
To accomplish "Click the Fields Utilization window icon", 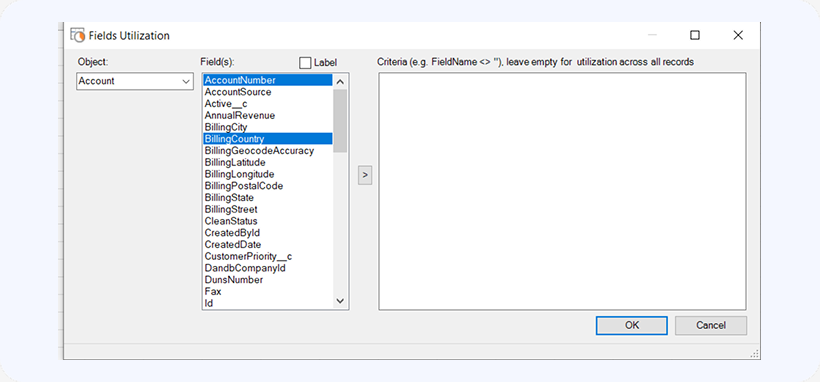I will [x=77, y=36].
